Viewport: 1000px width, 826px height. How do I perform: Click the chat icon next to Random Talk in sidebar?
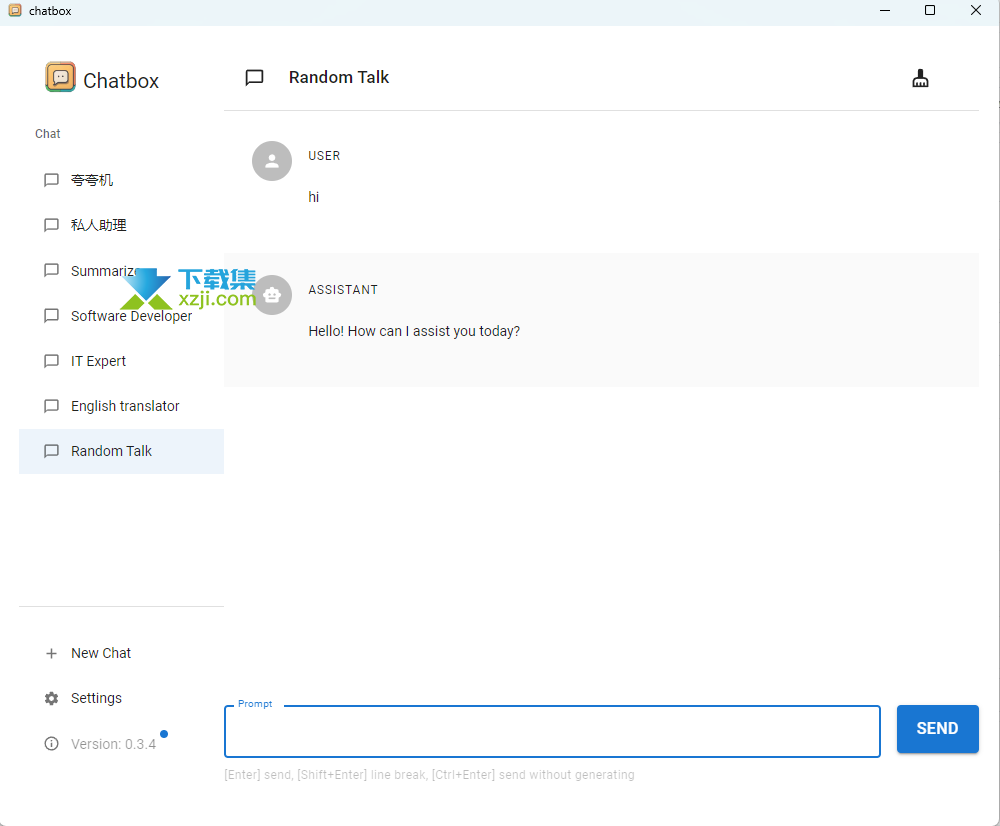51,451
